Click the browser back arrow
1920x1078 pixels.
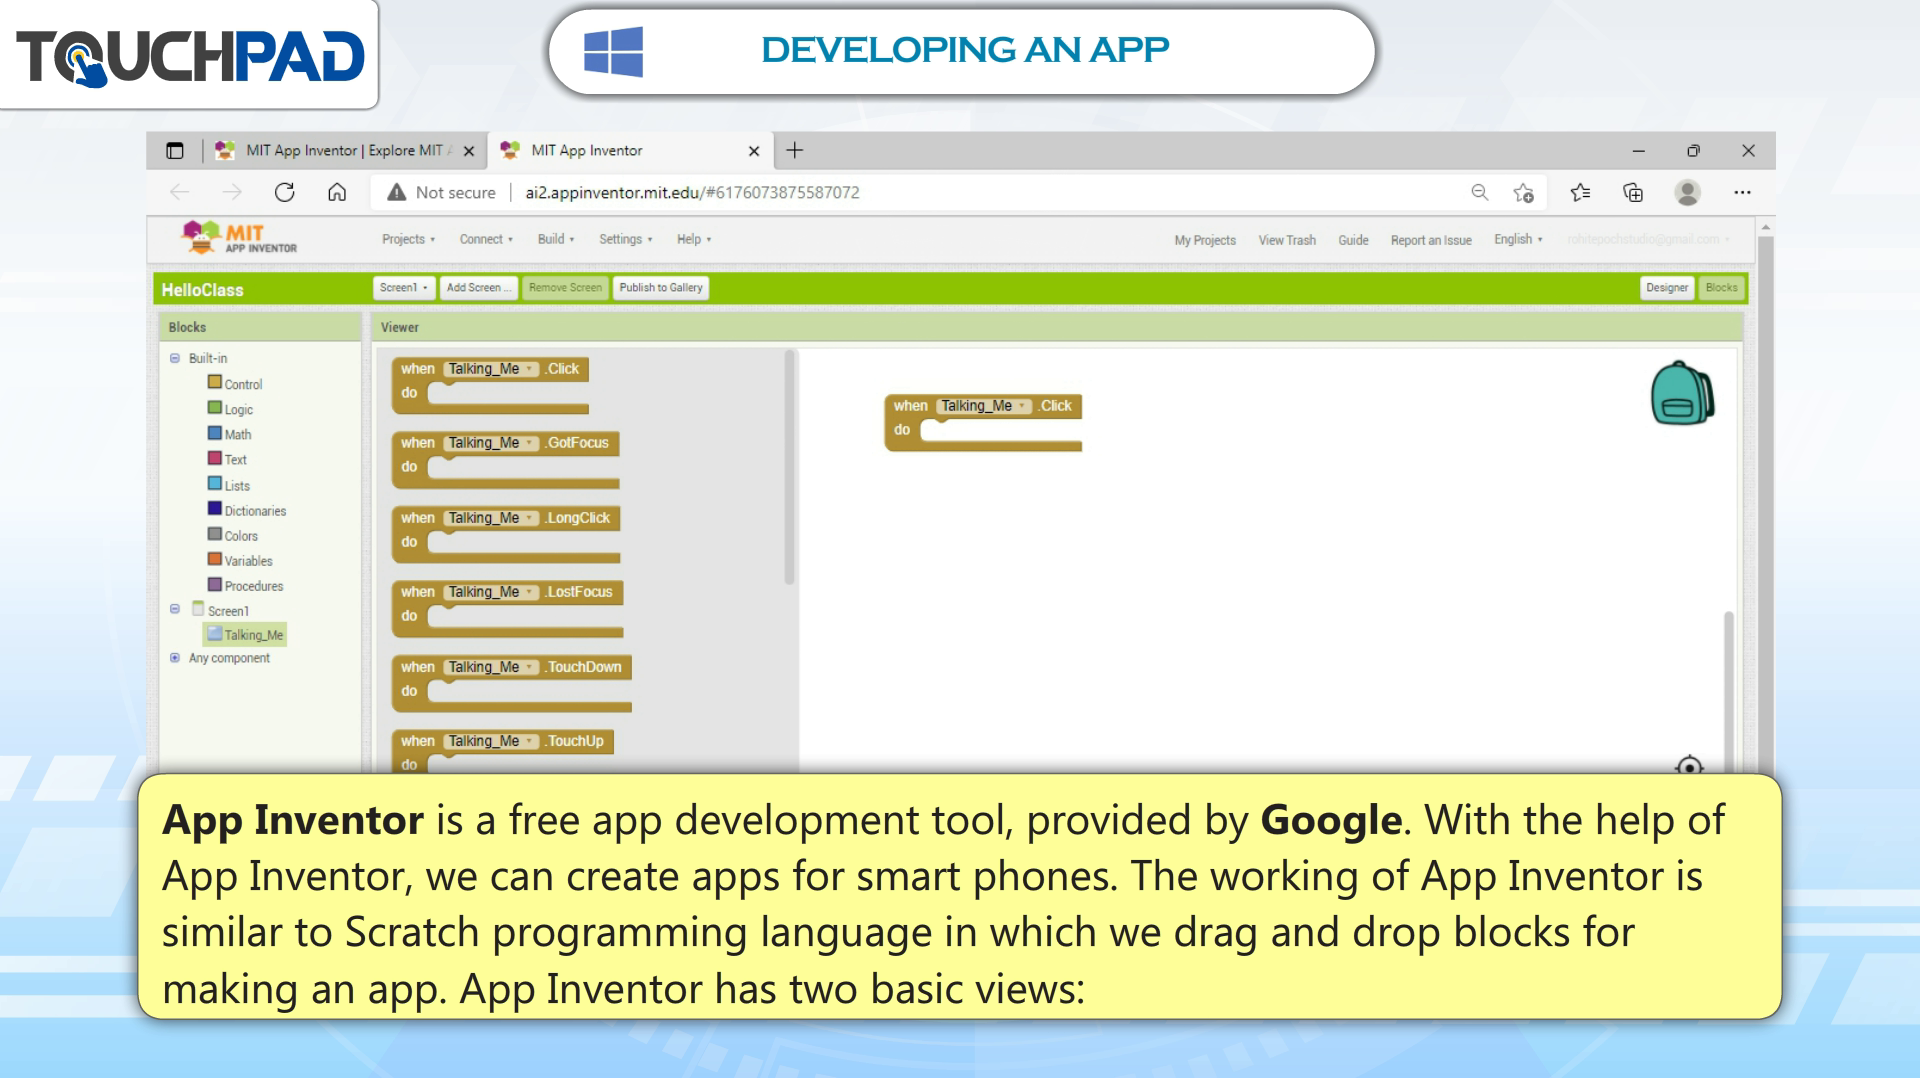click(x=180, y=192)
